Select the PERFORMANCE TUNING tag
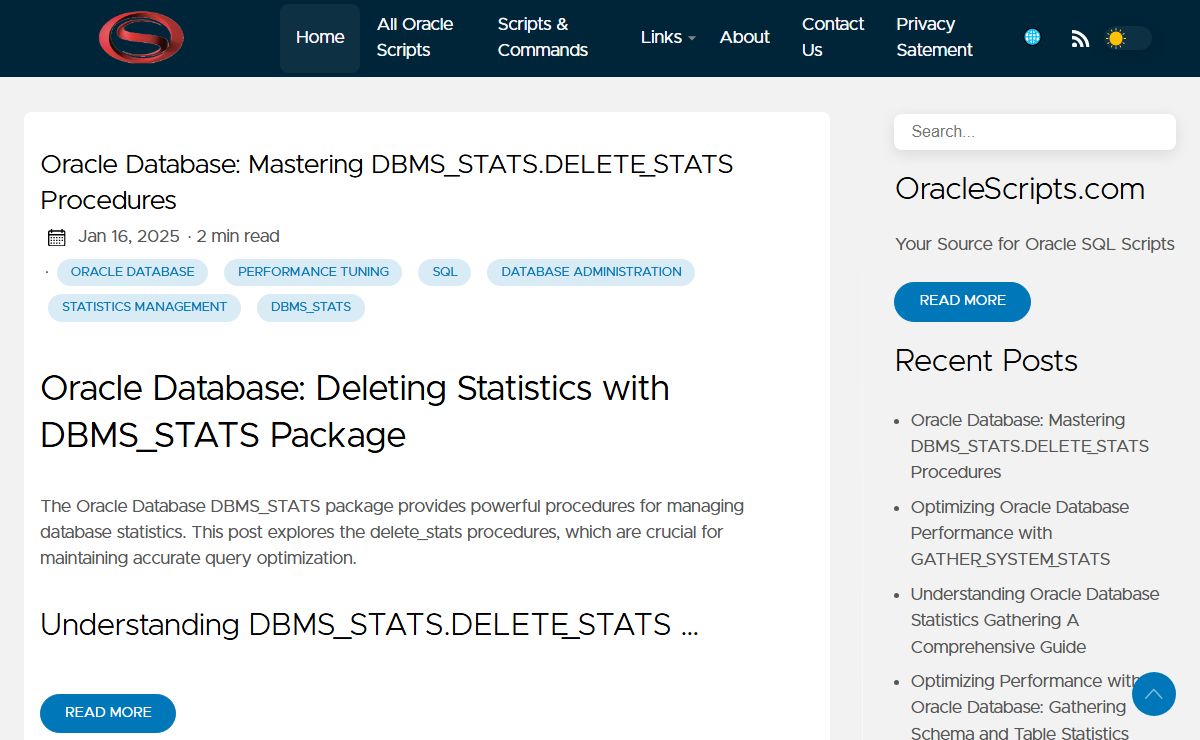 pyautogui.click(x=313, y=272)
